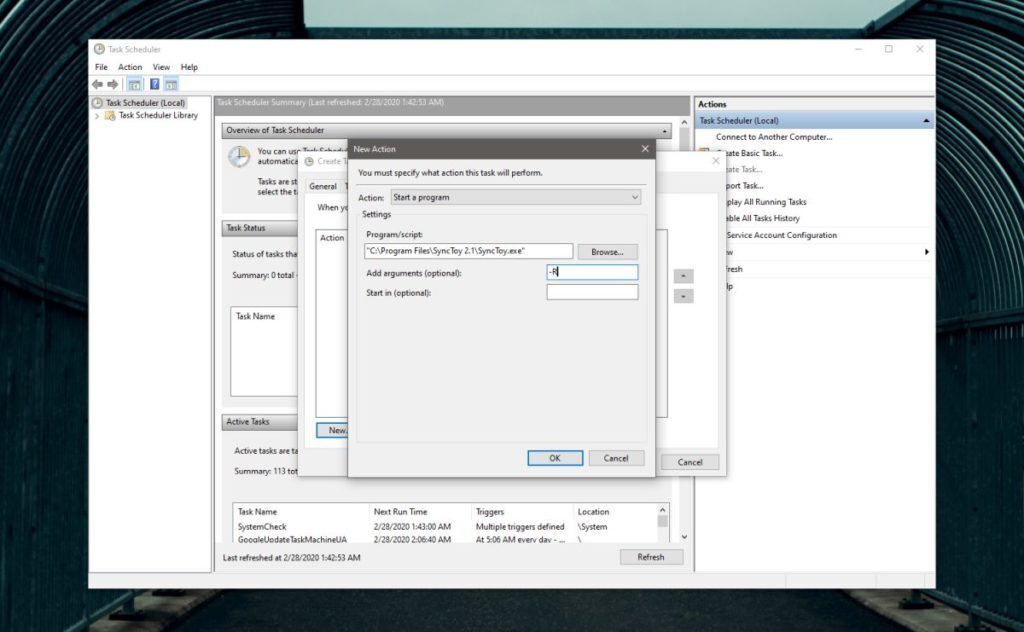Select the back navigation arrow icon
The height and width of the screenshot is (632, 1024).
pos(95,84)
